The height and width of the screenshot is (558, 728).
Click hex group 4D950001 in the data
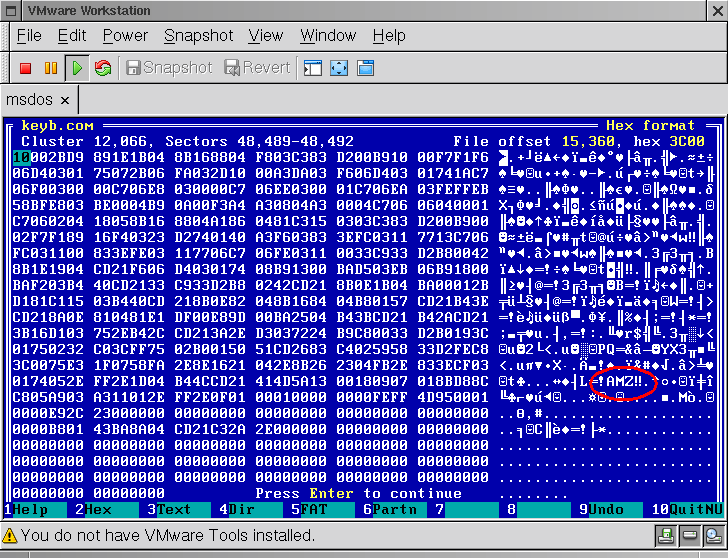tap(453, 397)
